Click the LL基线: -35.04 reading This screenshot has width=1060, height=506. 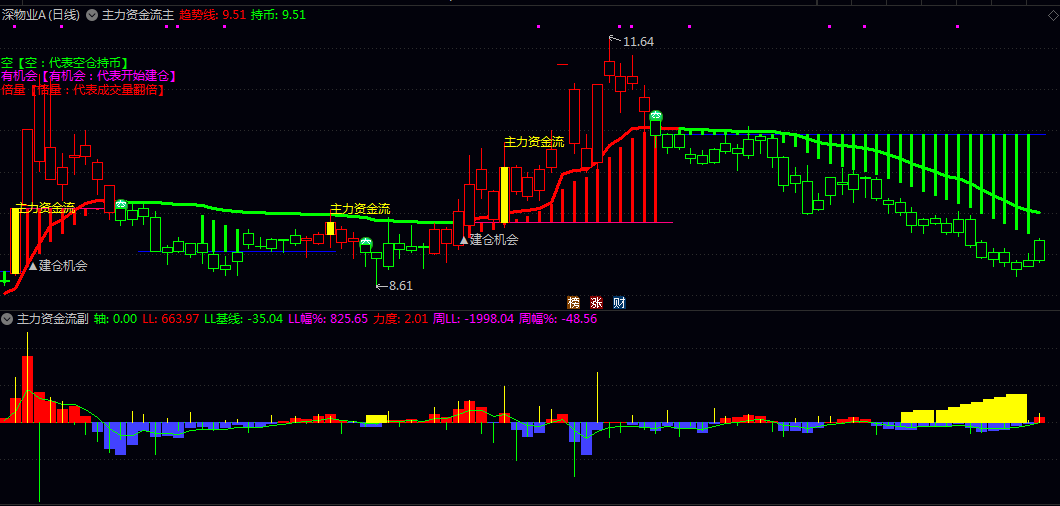click(243, 319)
